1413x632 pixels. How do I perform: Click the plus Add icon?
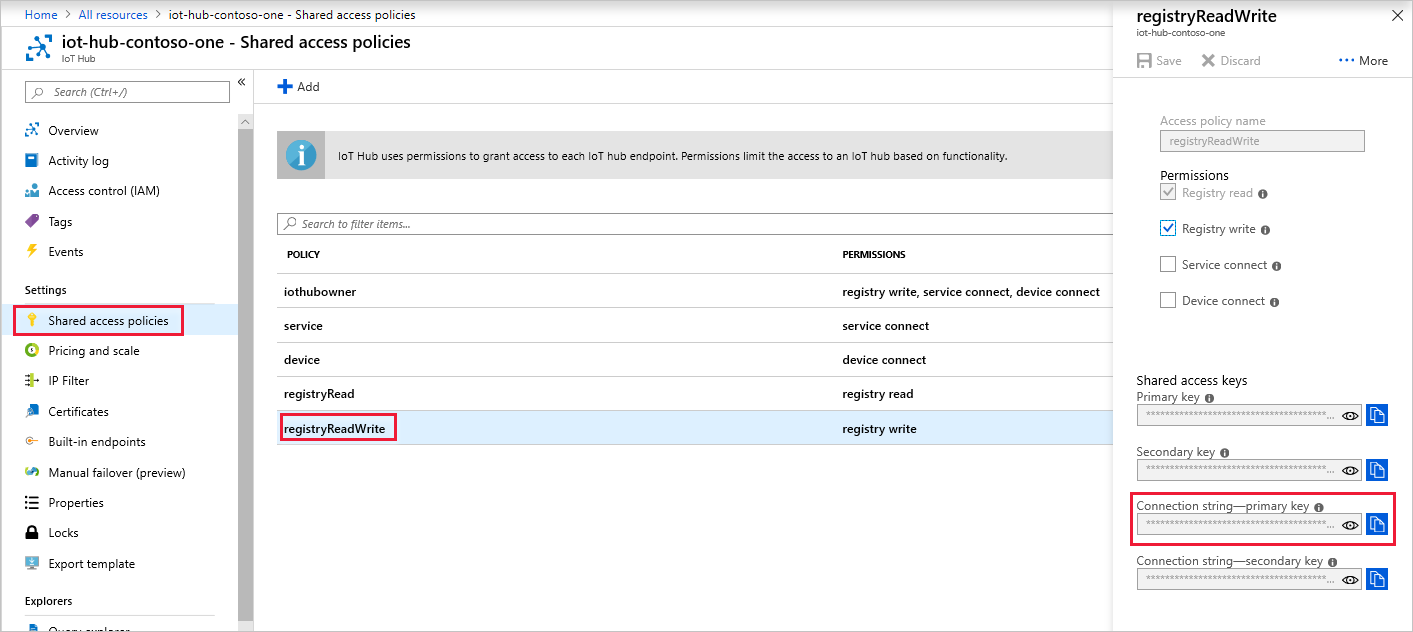click(x=285, y=87)
